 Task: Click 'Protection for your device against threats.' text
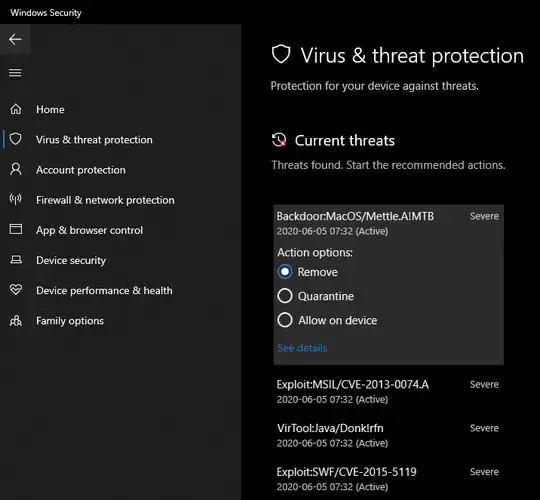point(375,86)
